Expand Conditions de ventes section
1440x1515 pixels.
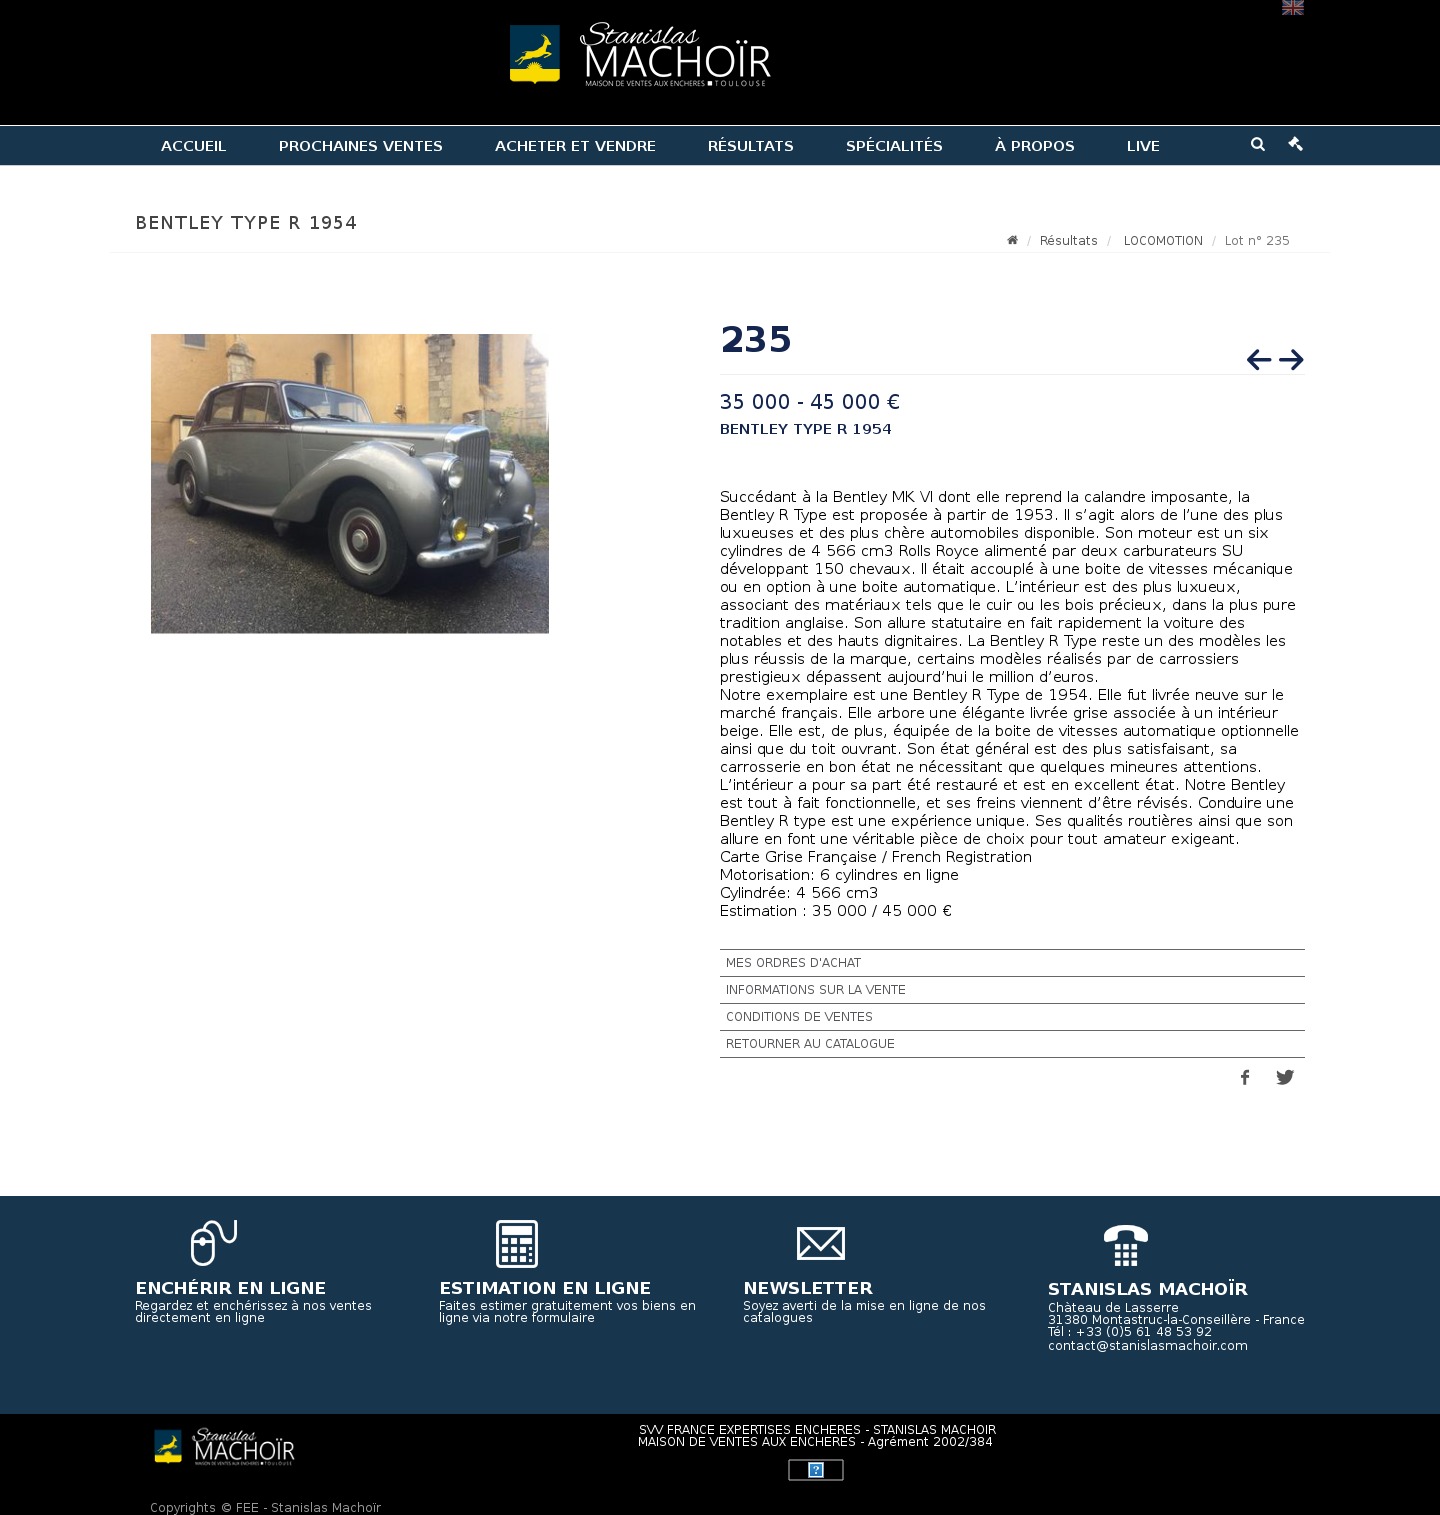tap(1012, 1017)
